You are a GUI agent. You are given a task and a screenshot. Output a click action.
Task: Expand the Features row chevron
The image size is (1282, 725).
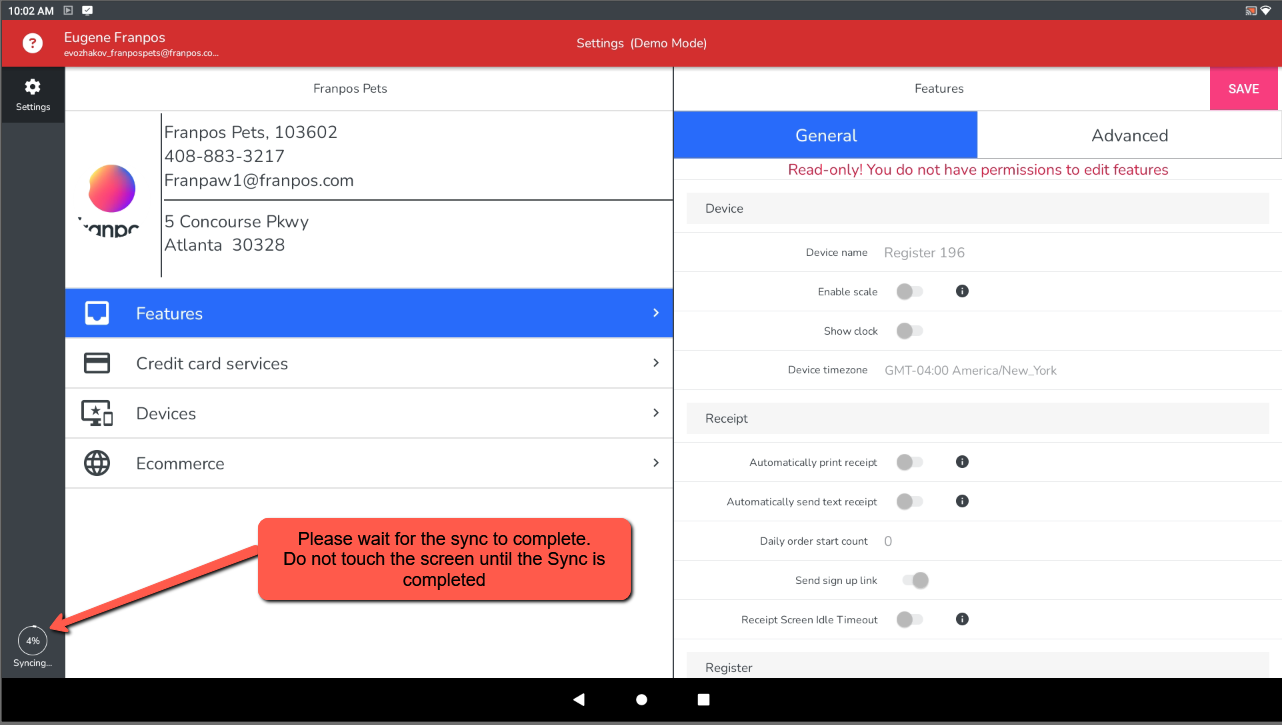(656, 313)
